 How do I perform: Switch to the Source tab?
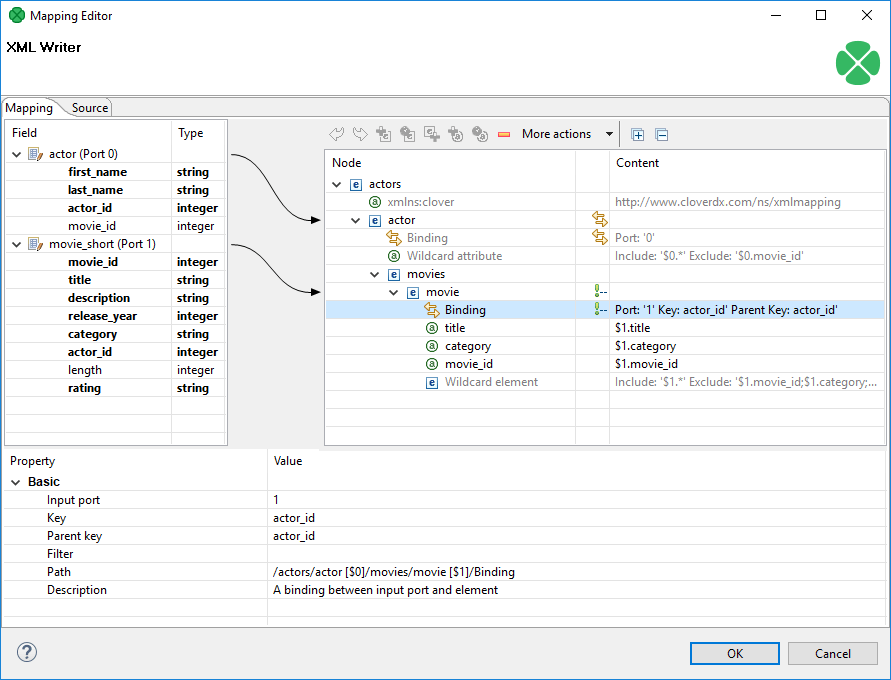point(90,108)
